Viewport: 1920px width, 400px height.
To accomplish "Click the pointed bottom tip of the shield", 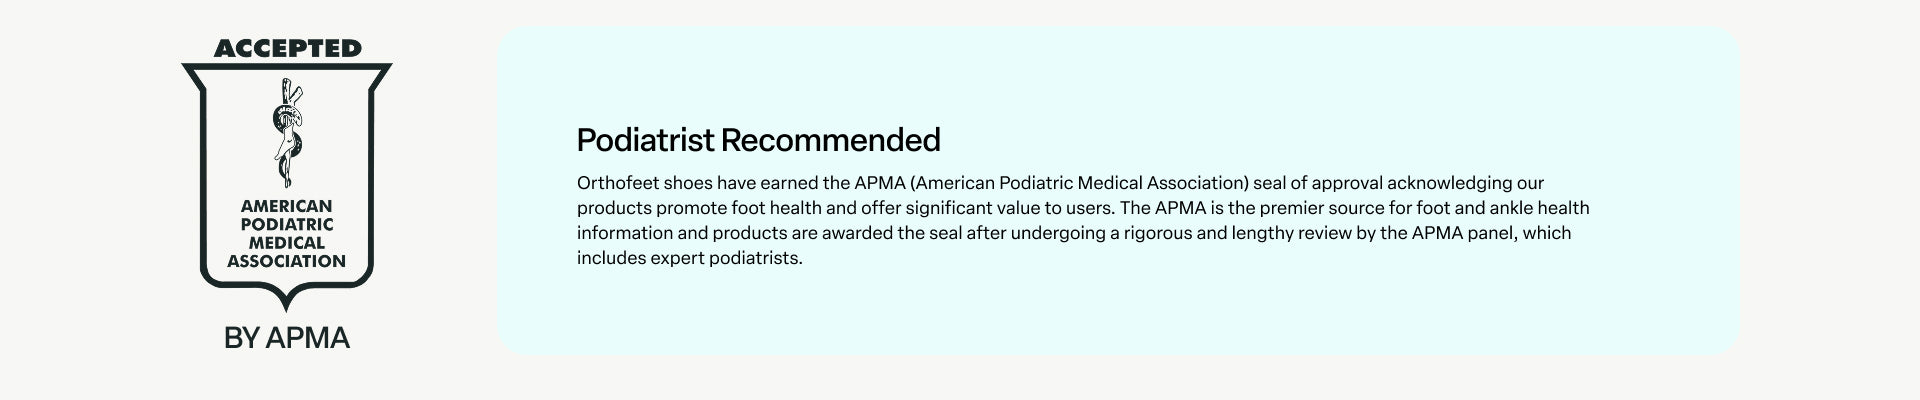I will point(287,303).
